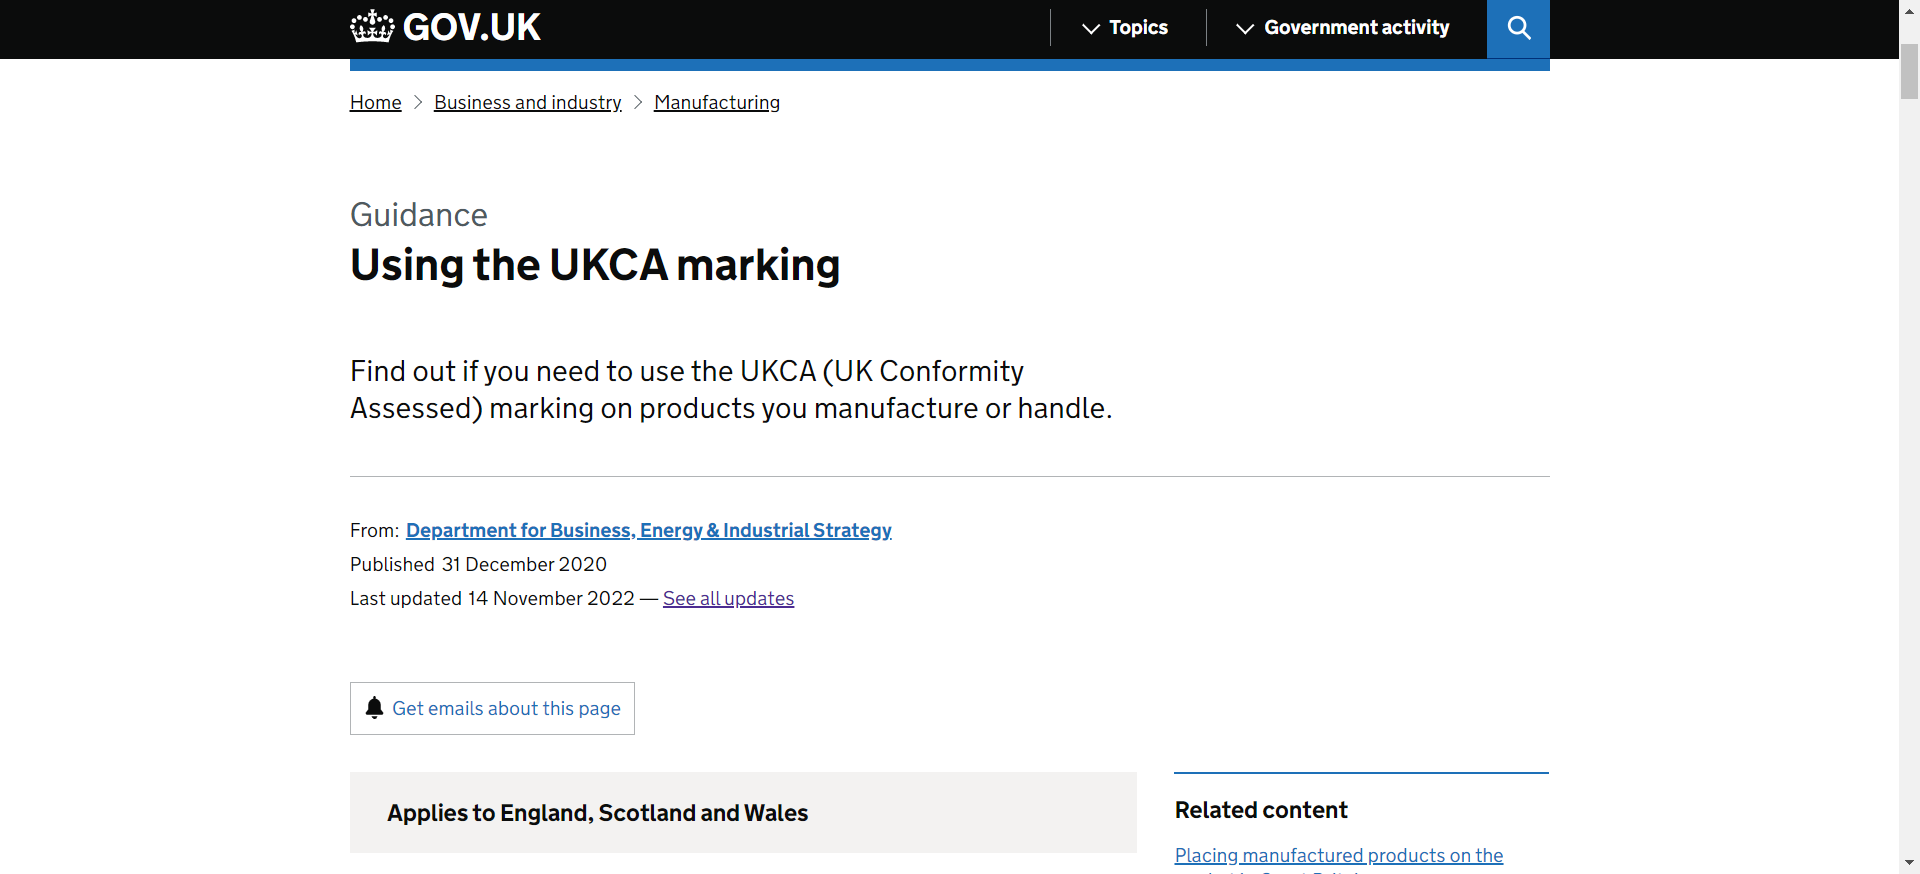Image resolution: width=1920 pixels, height=874 pixels.
Task: Click the bell icon beside email subscription text
Action: click(x=374, y=708)
